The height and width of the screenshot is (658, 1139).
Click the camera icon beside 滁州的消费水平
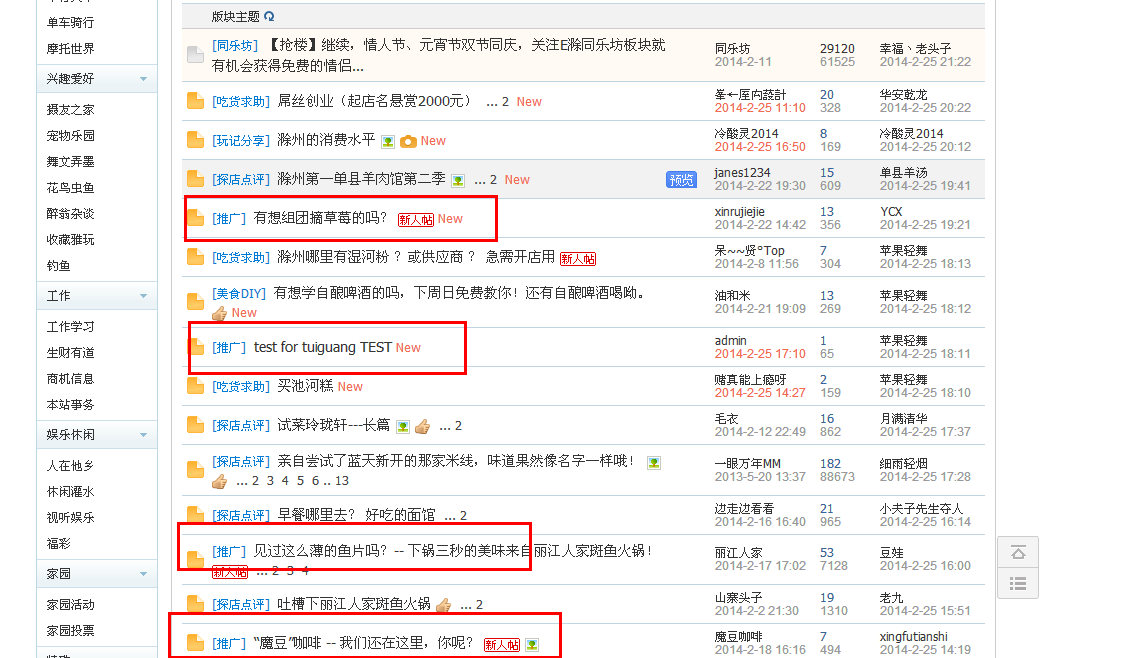point(408,142)
